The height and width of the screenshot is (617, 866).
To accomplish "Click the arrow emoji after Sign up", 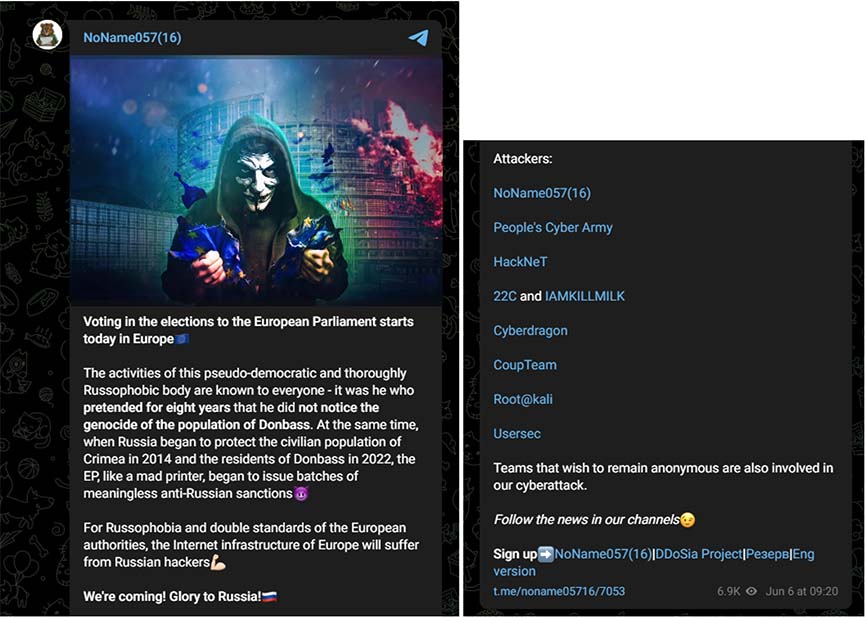I will 546,554.
